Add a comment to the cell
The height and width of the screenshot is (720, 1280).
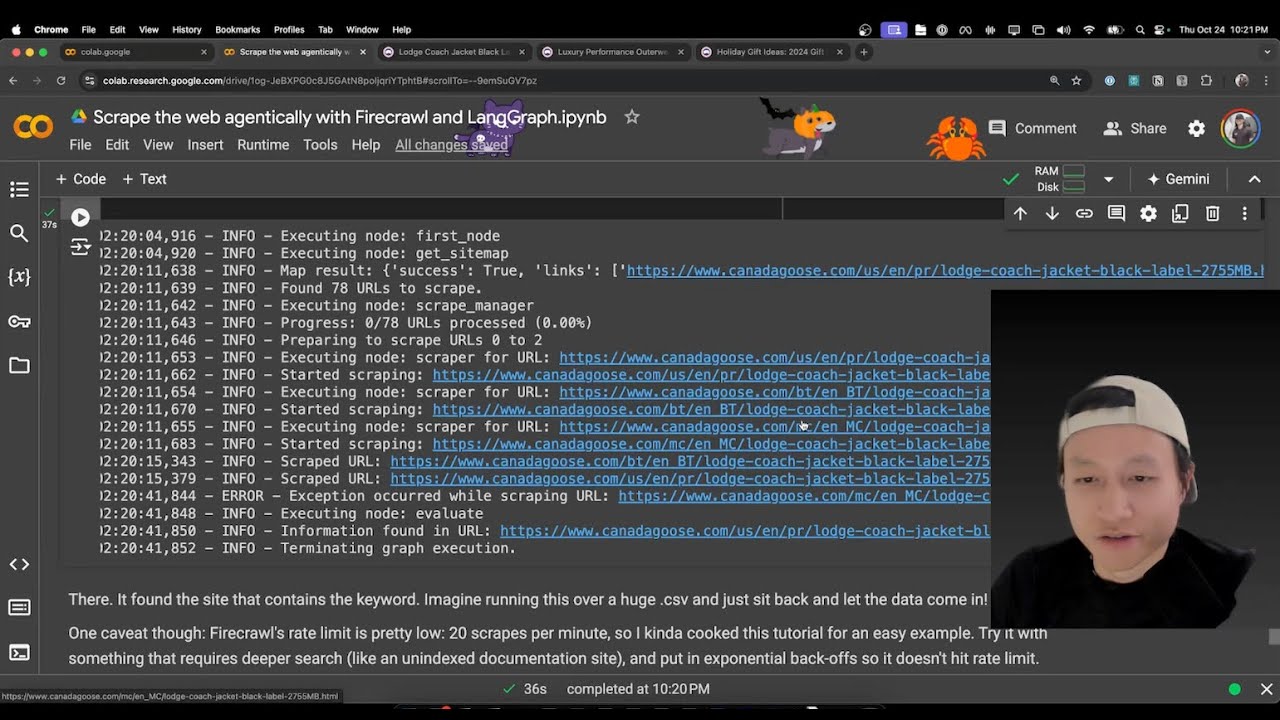click(x=1116, y=213)
